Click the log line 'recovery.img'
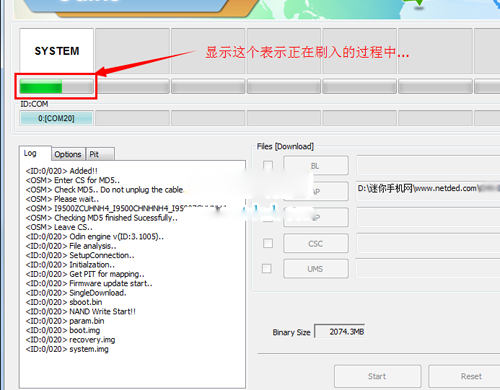This screenshot has width=500, height=390. tap(70, 340)
